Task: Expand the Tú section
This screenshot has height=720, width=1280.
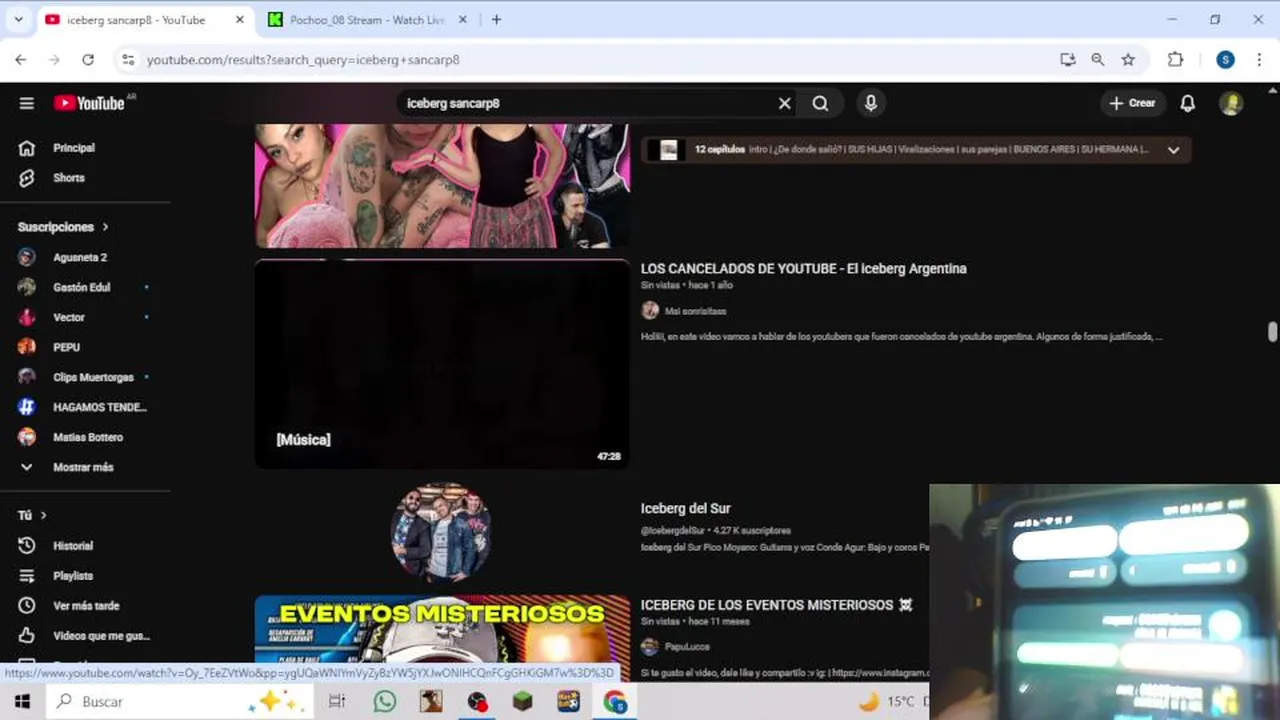Action: click(32, 515)
